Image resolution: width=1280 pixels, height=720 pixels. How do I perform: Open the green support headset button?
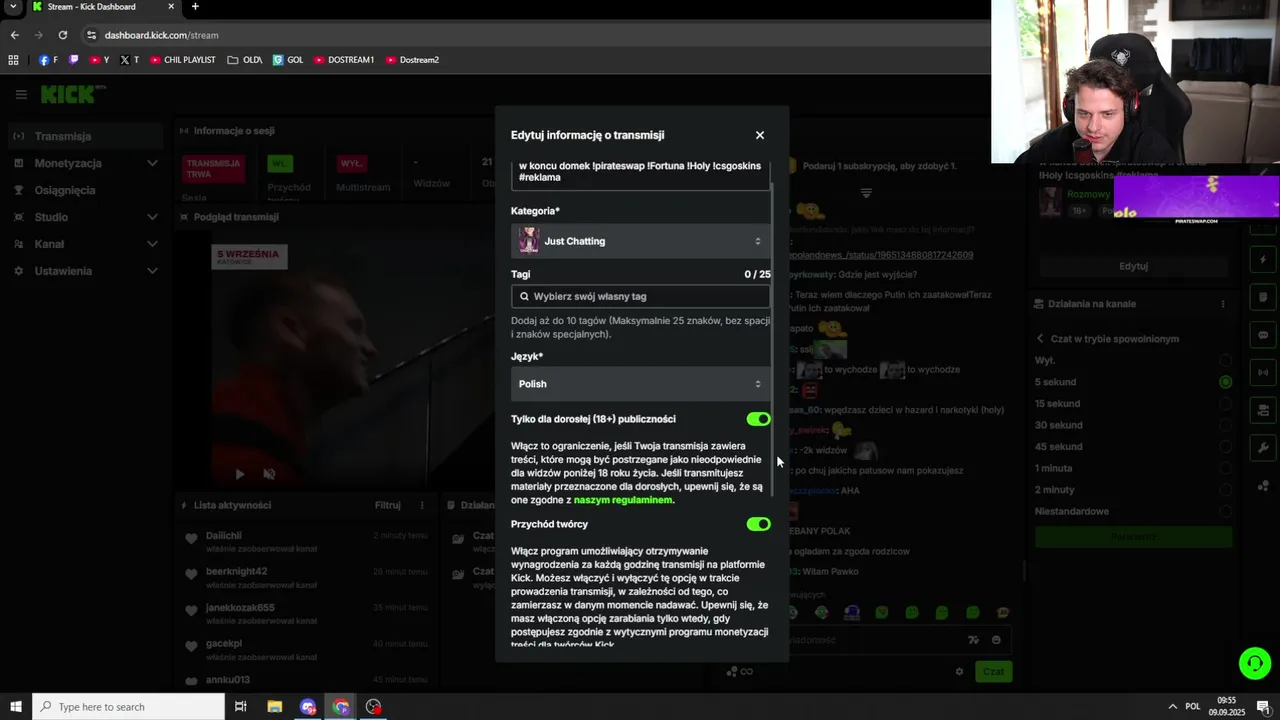pos(1254,663)
